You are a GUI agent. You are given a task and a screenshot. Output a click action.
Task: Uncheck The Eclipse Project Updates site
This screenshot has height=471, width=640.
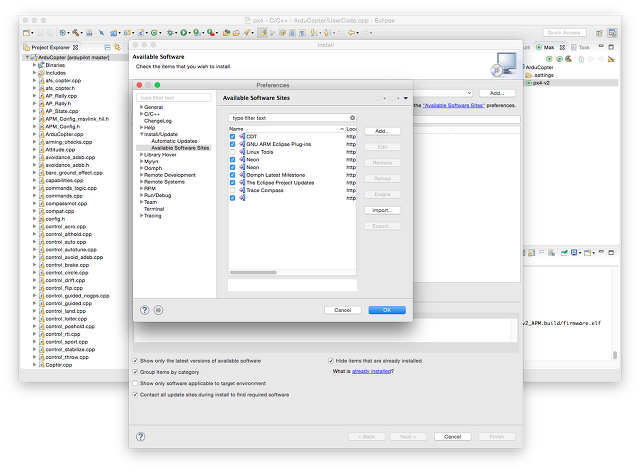(x=232, y=183)
